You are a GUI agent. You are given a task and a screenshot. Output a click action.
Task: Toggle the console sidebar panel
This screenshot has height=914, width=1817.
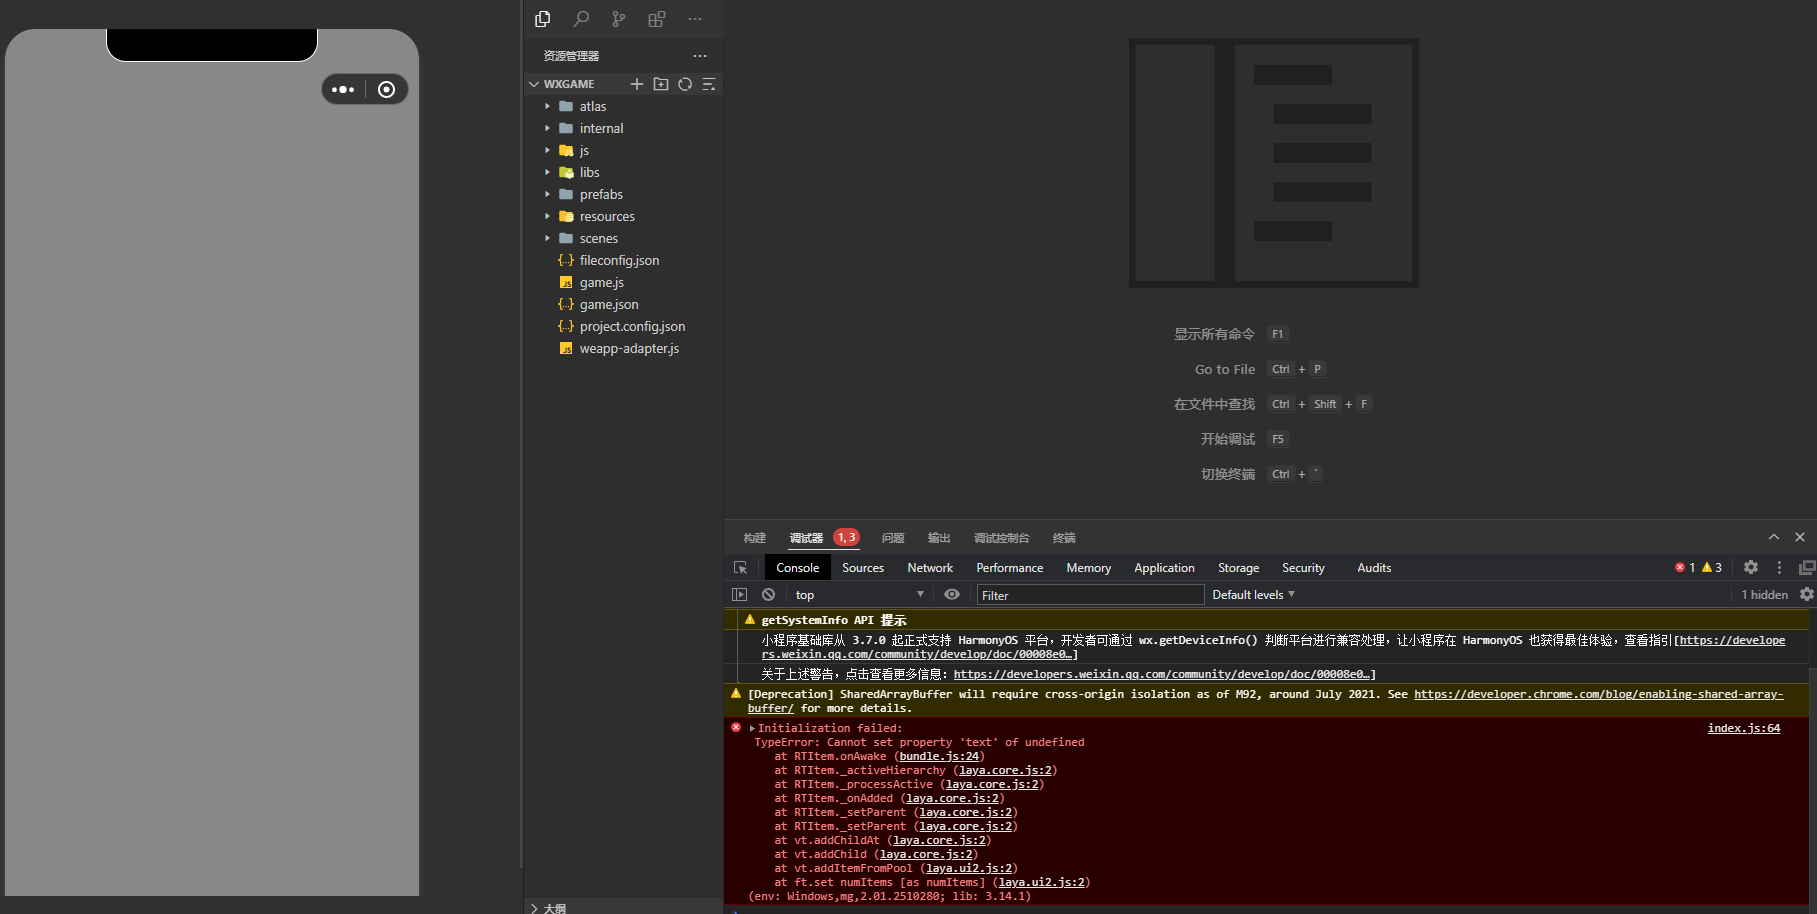pos(740,595)
